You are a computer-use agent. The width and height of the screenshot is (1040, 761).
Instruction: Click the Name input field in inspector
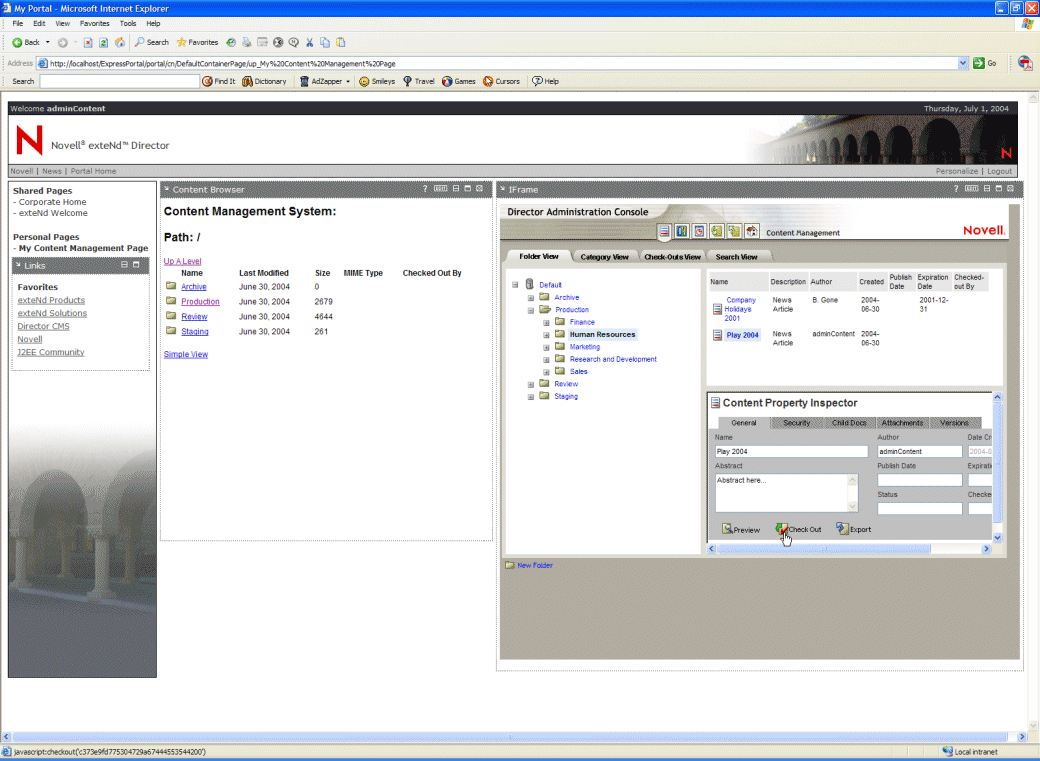[x=791, y=451]
